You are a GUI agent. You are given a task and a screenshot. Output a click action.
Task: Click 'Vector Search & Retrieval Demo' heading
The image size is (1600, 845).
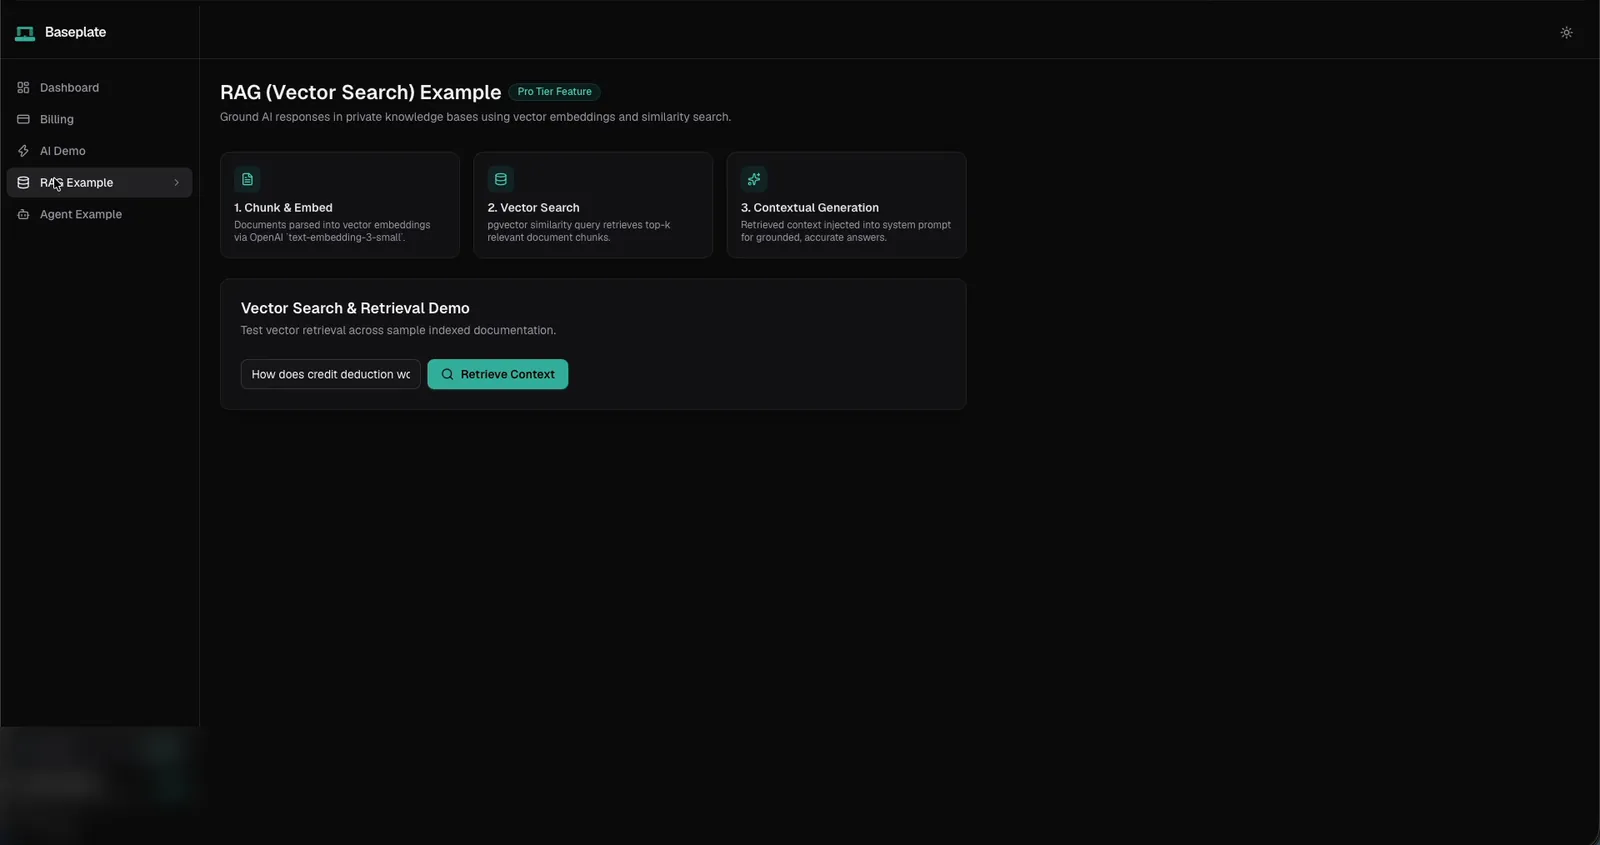coord(355,309)
